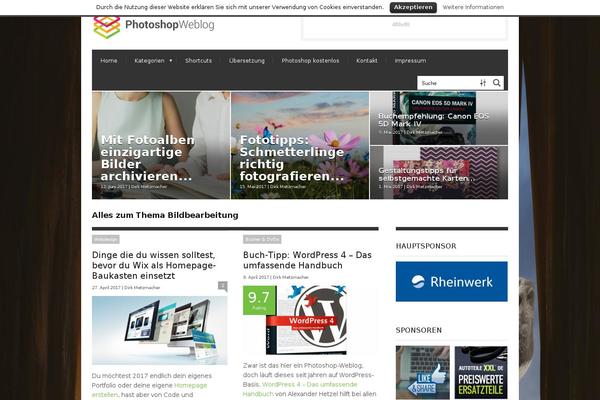Click Dirk Metzmacher author under WordPress article

click(x=290, y=277)
